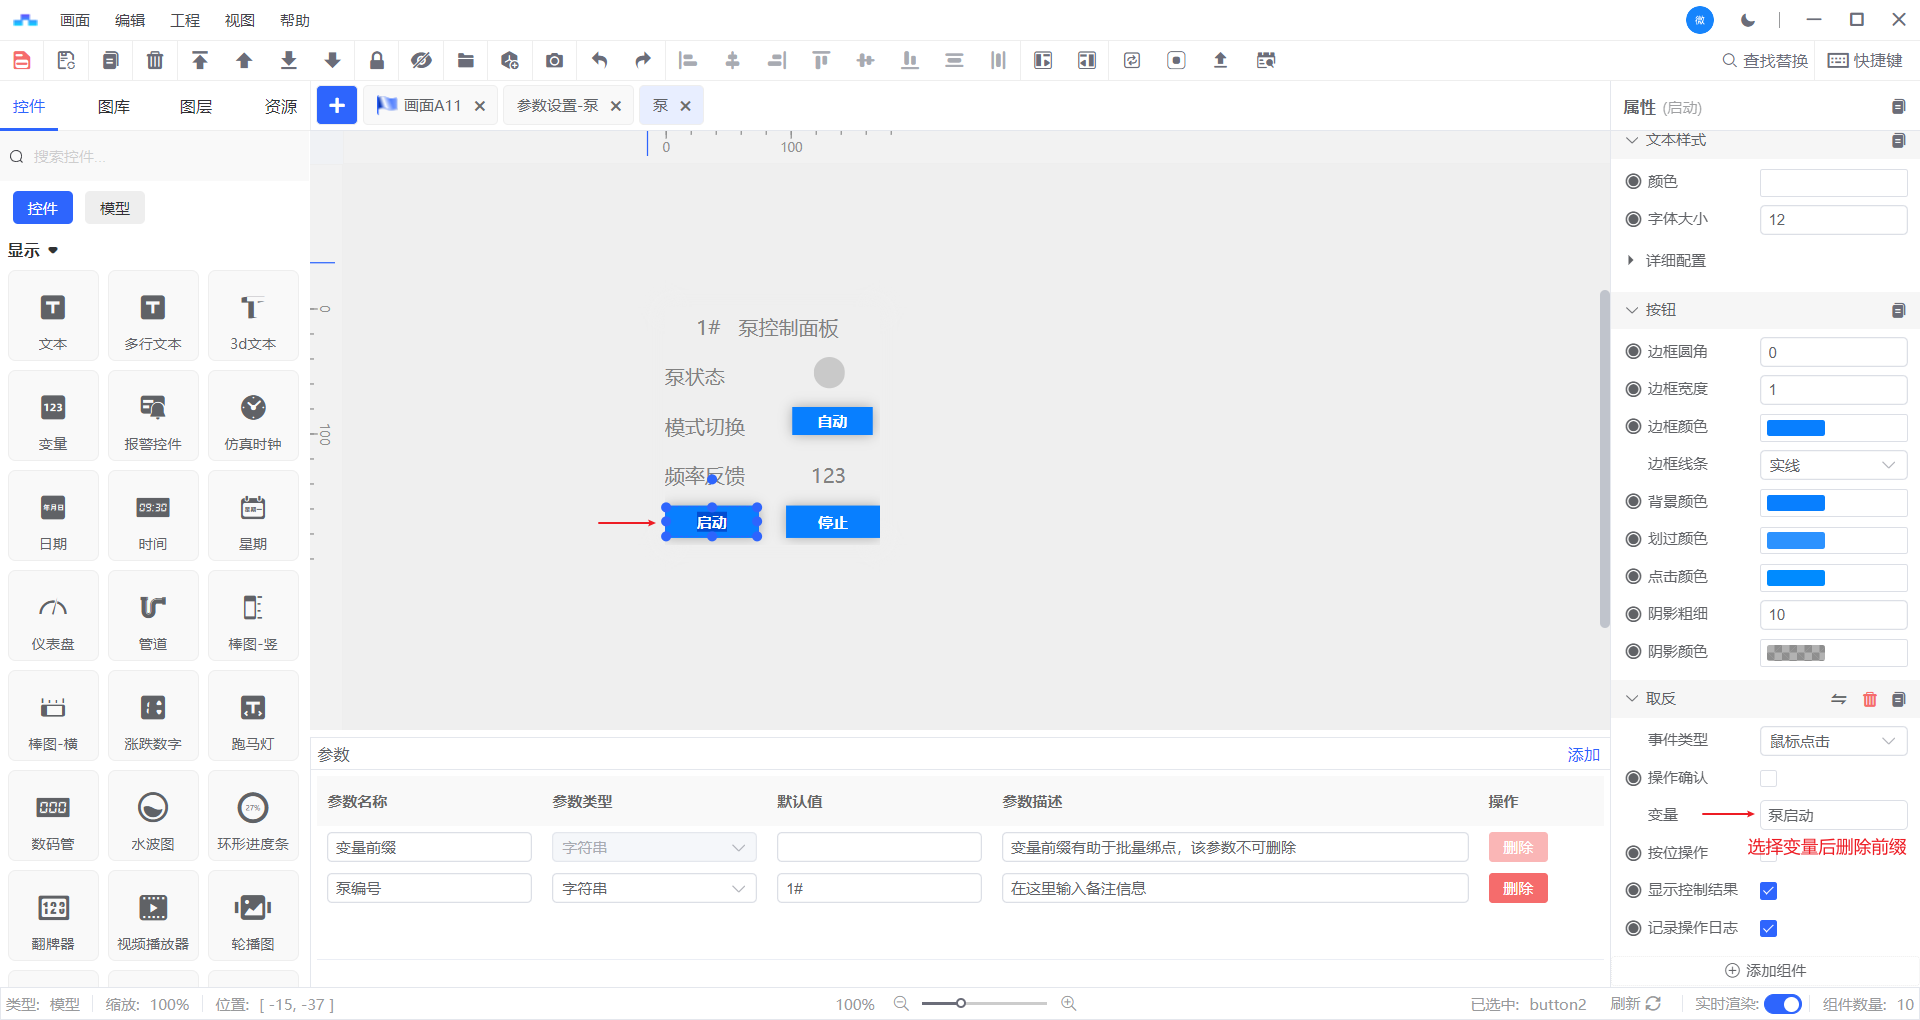Click the 背景颜色 blue color swatch
The image size is (1920, 1020).
tap(1796, 503)
